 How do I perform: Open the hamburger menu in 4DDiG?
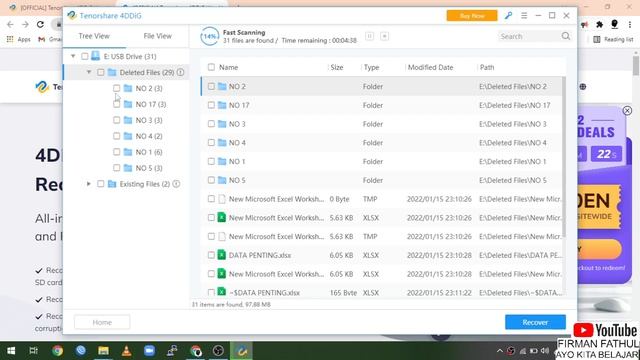pos(524,16)
